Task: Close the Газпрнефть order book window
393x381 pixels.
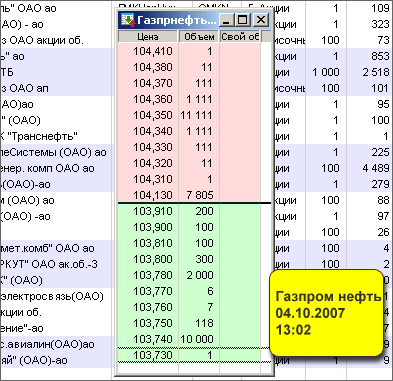Action: [x=261, y=20]
